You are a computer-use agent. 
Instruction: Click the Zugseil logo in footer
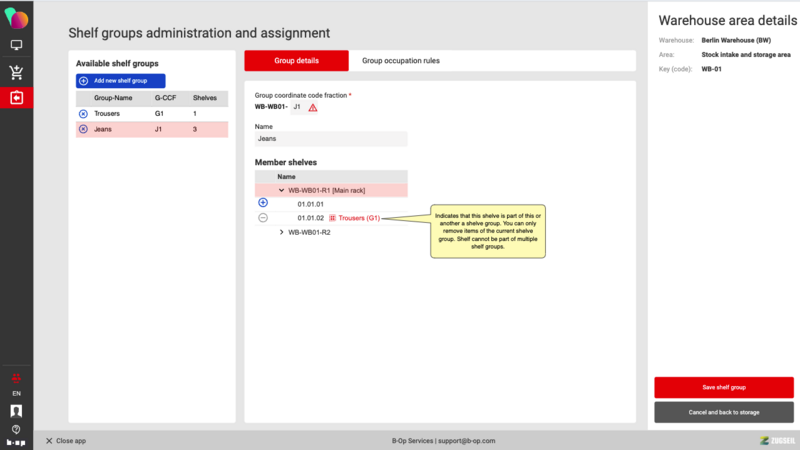coord(778,440)
